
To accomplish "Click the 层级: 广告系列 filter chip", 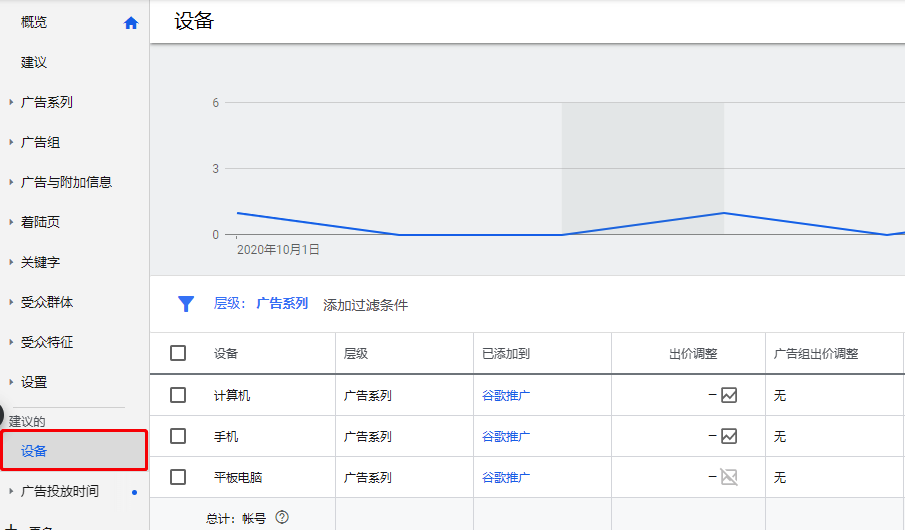I will [x=261, y=304].
